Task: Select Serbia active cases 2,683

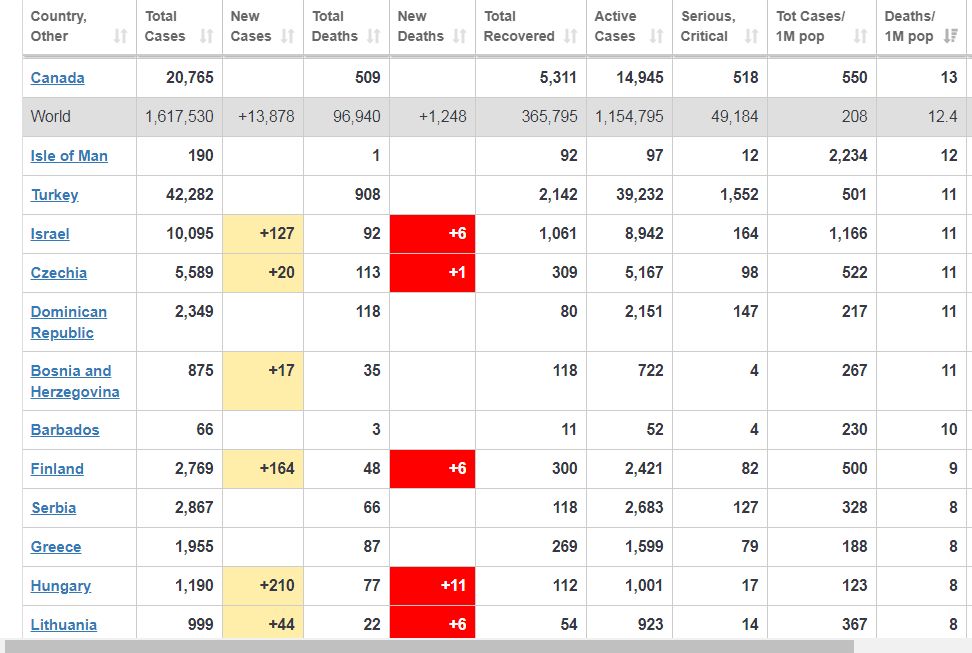Action: [644, 508]
